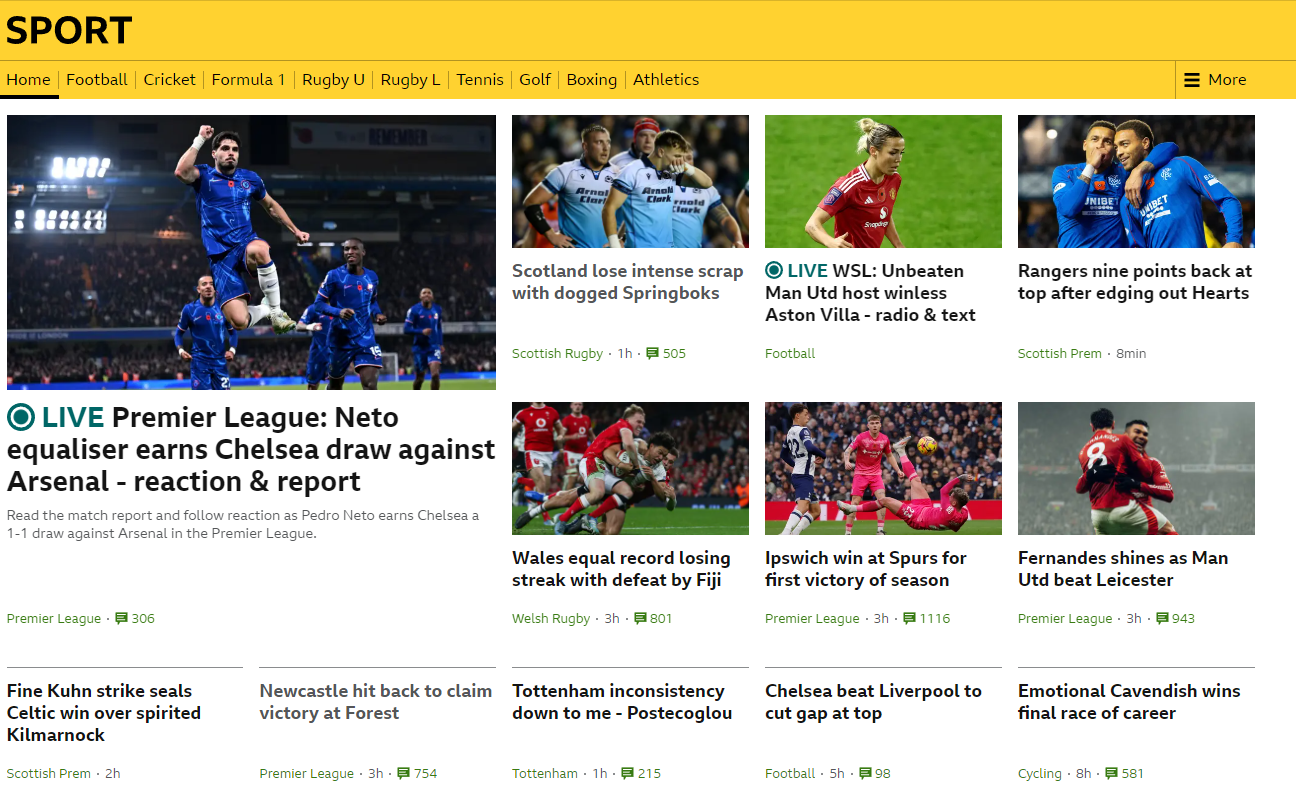
Task: Open WSL Man Utd host Aston Villa headline
Action: 871,292
